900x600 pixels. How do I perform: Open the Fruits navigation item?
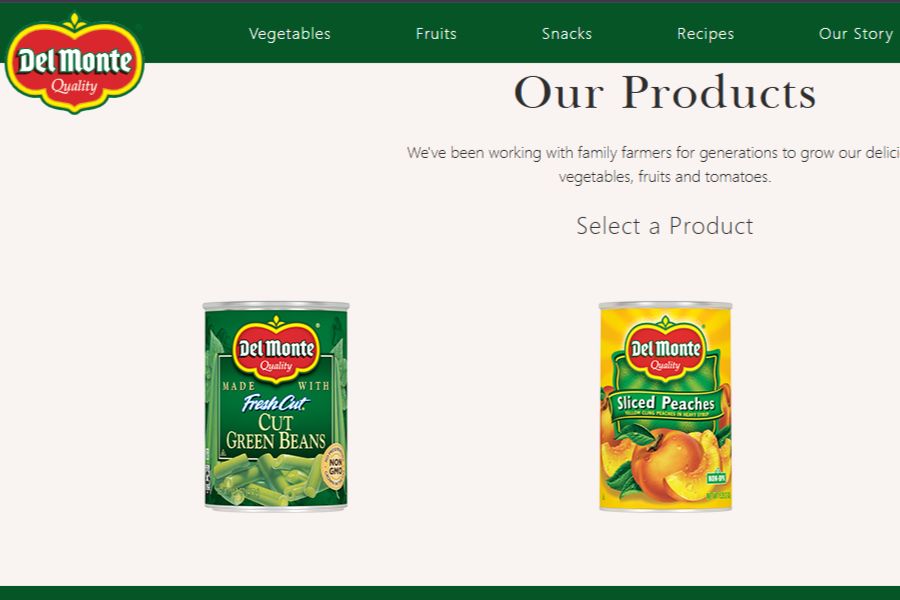436,34
